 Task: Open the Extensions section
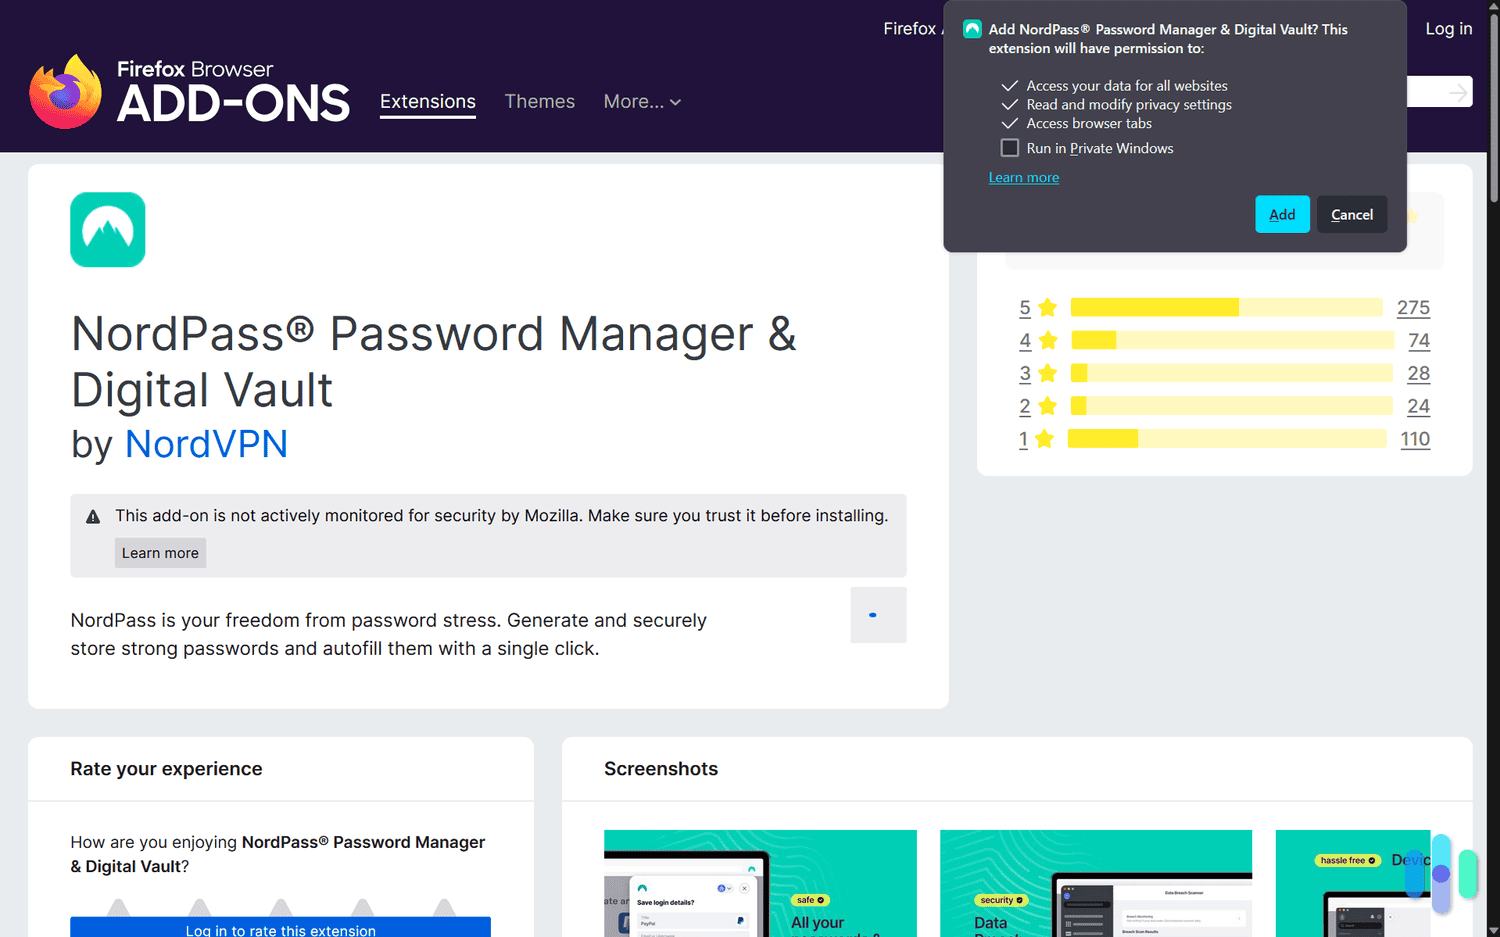point(427,101)
